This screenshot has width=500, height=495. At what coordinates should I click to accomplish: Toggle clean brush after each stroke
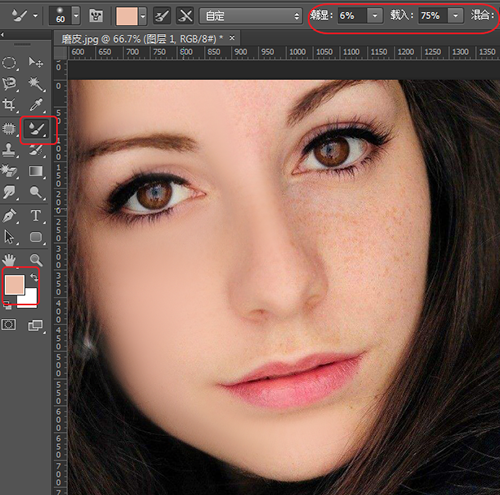point(185,16)
